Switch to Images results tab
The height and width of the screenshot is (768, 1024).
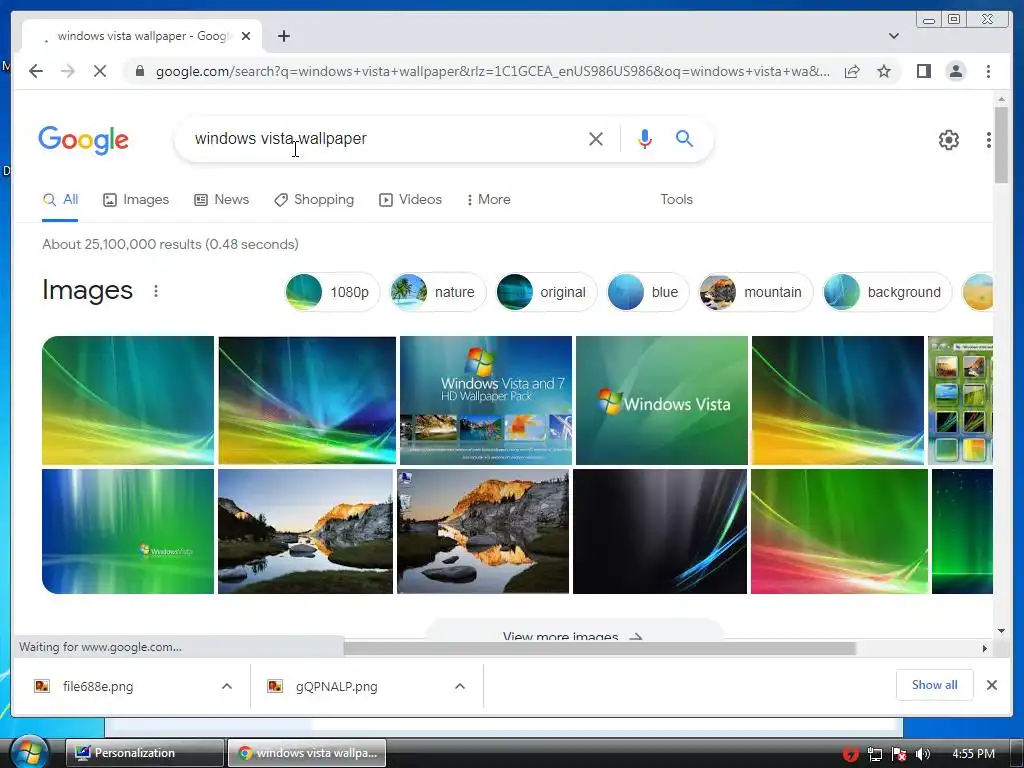[x=136, y=200]
